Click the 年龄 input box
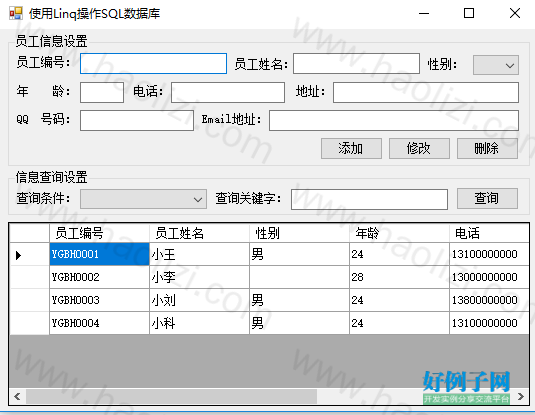 [102, 92]
